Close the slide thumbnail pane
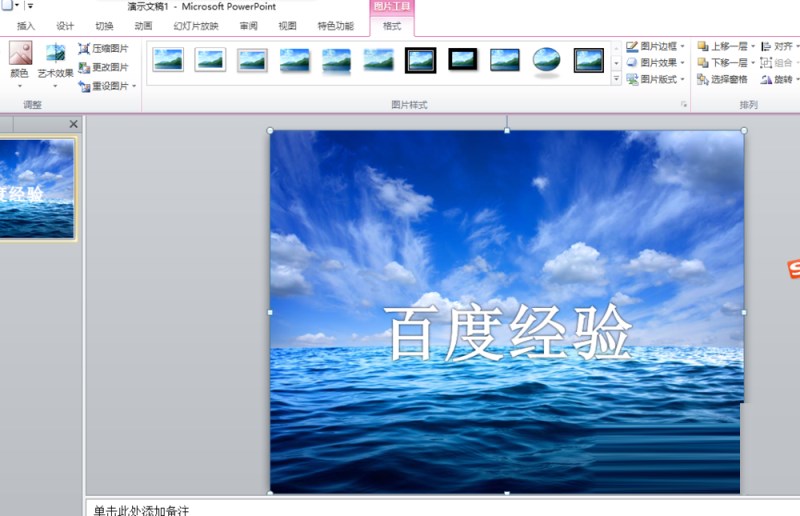800x516 pixels. tap(73, 124)
